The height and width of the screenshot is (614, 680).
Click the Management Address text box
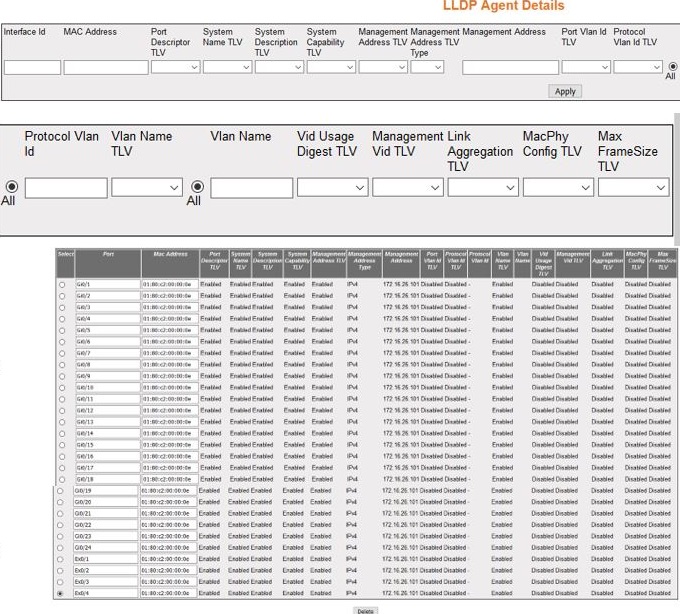(510, 68)
